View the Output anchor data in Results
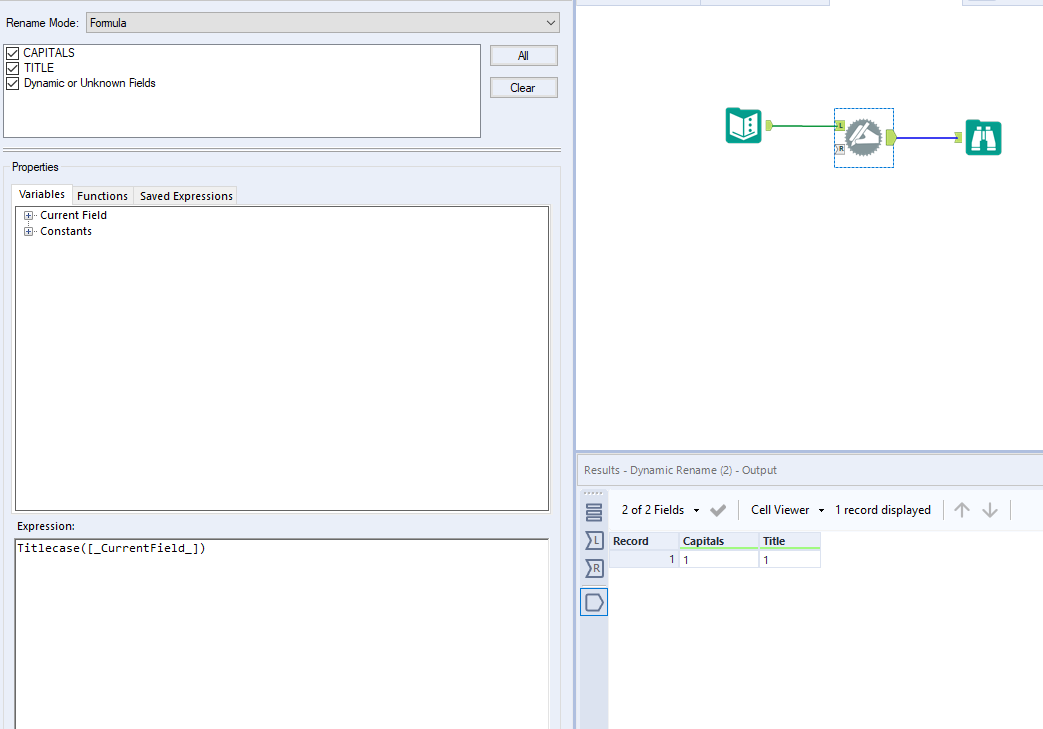Image resolution: width=1043 pixels, height=729 pixels. (593, 601)
